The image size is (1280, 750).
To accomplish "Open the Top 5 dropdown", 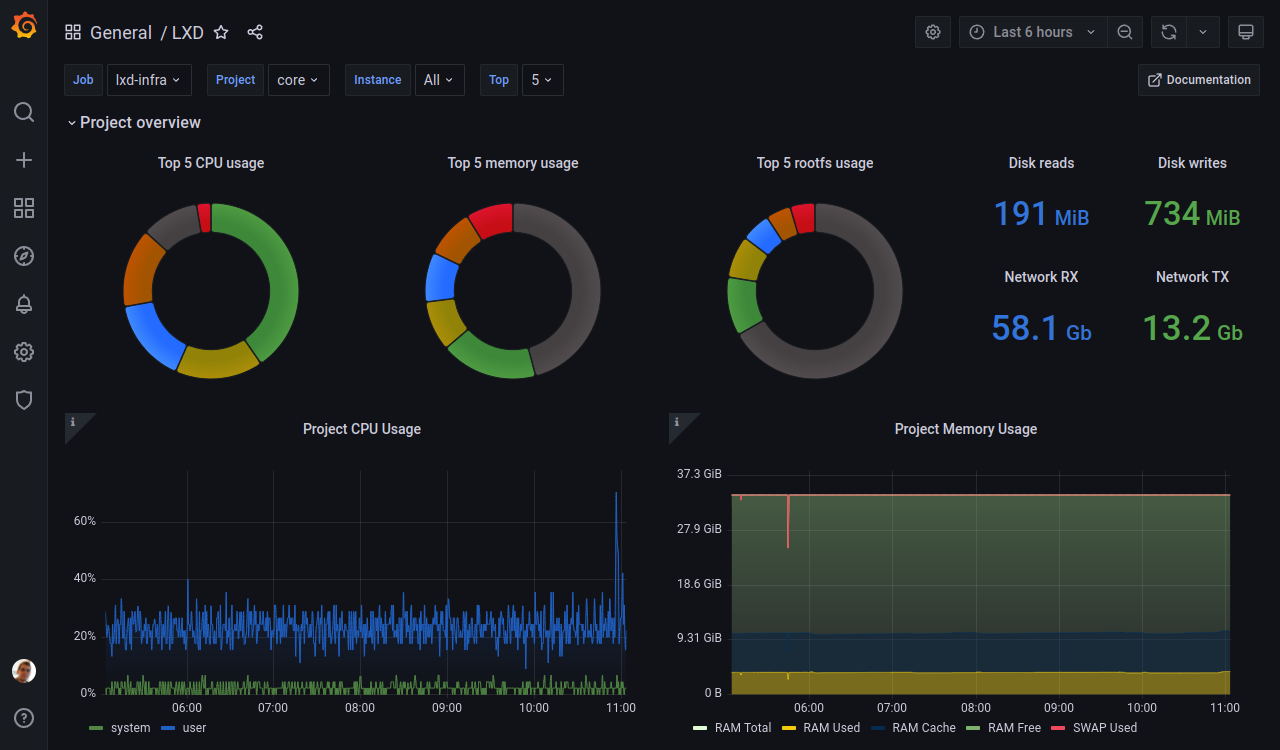I will [543, 80].
